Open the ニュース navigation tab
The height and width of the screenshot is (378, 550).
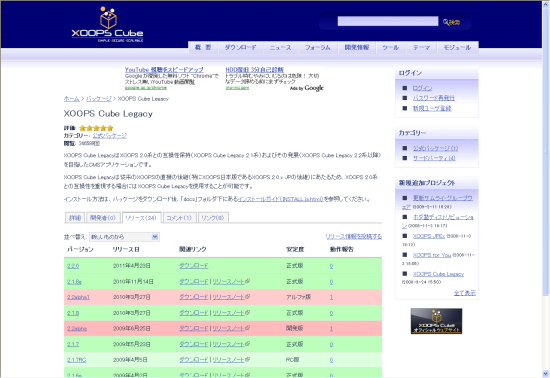click(280, 48)
